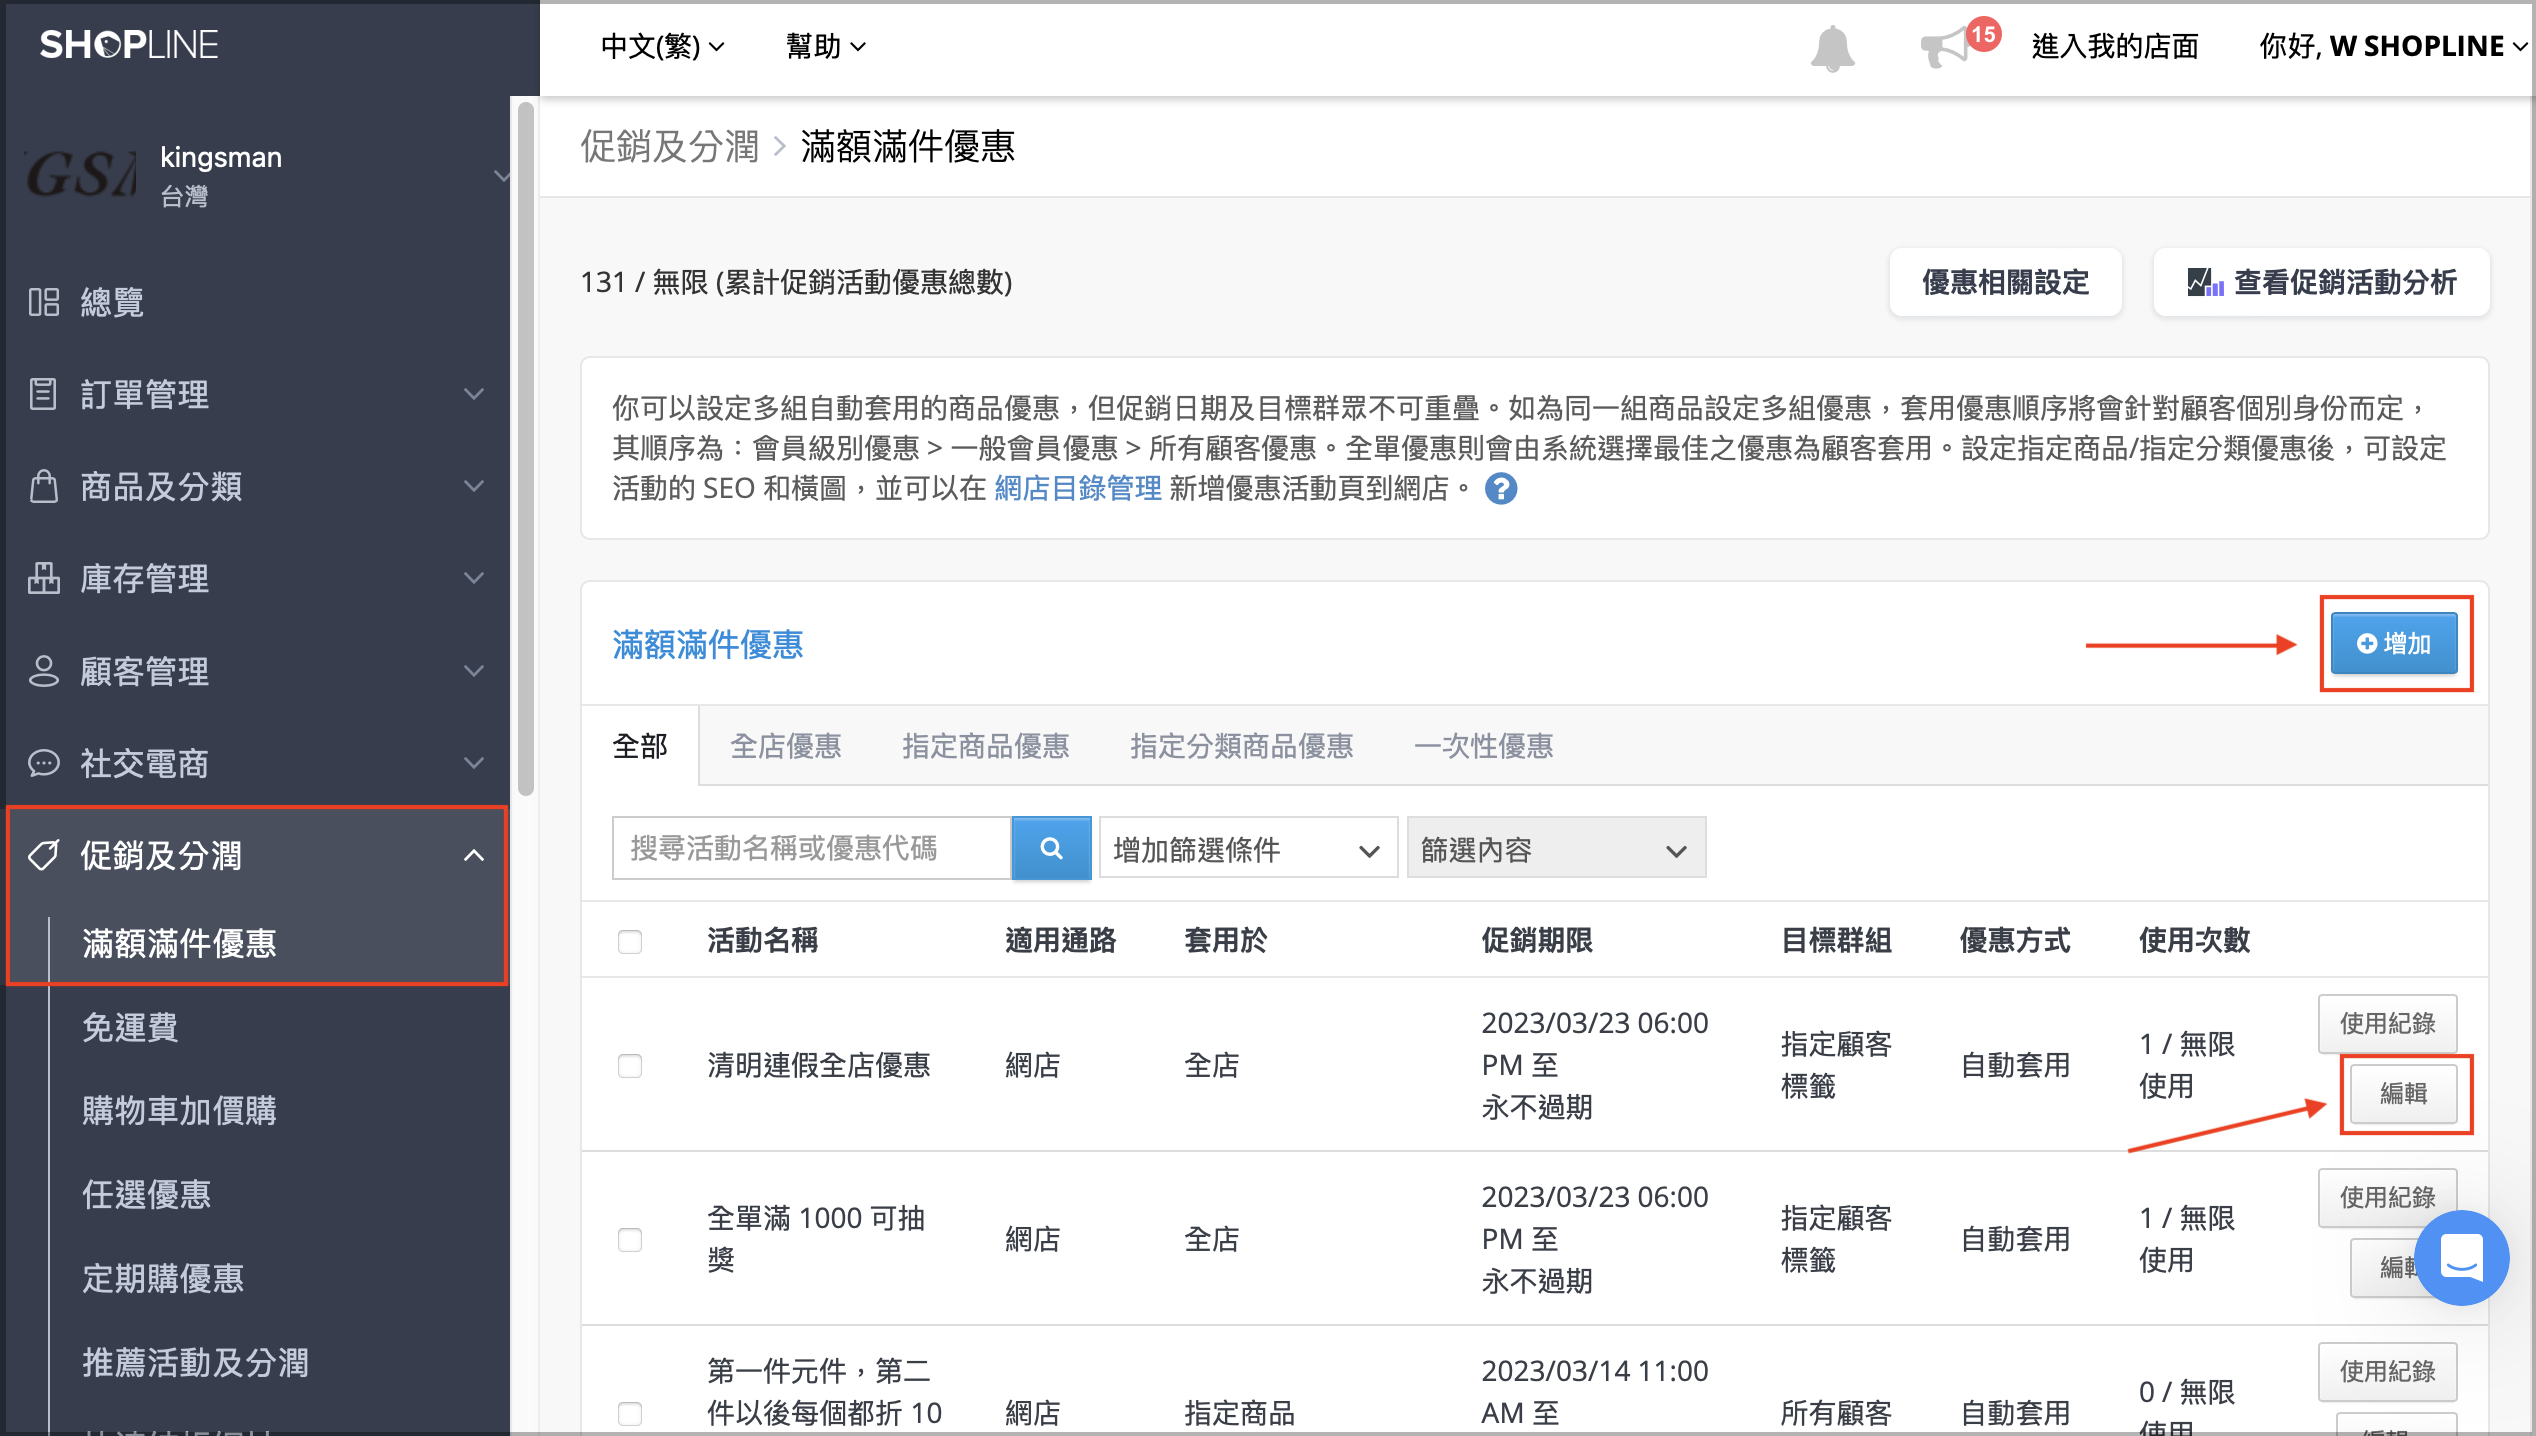Click the GSI store logo thumbnail
This screenshot has width=2536, height=1436.
82,174
